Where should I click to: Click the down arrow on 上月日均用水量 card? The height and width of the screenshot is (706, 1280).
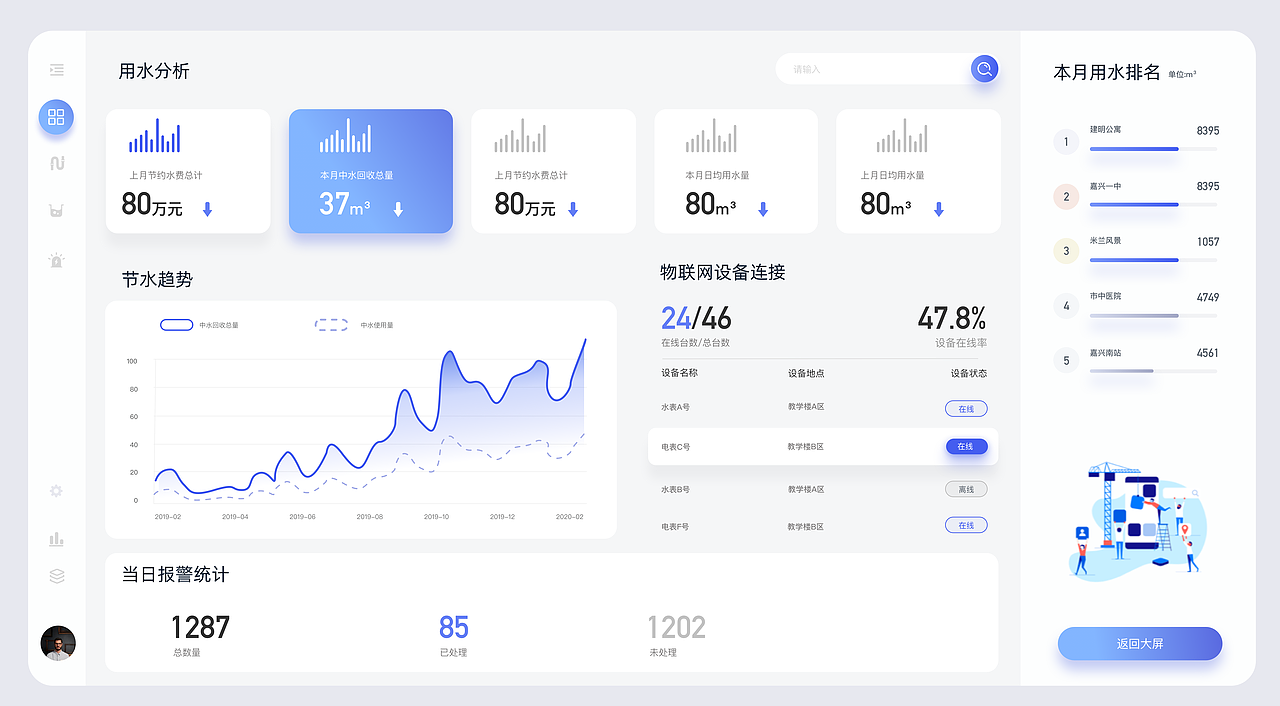pyautogui.click(x=938, y=210)
